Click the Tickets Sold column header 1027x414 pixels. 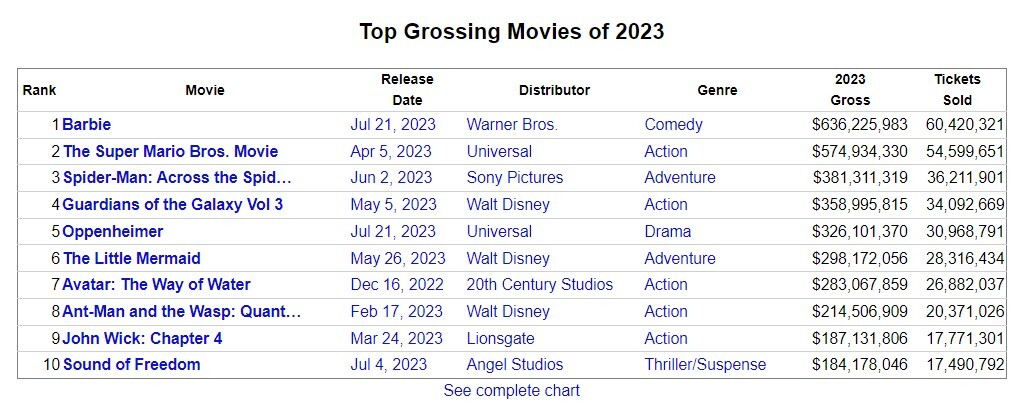957,90
